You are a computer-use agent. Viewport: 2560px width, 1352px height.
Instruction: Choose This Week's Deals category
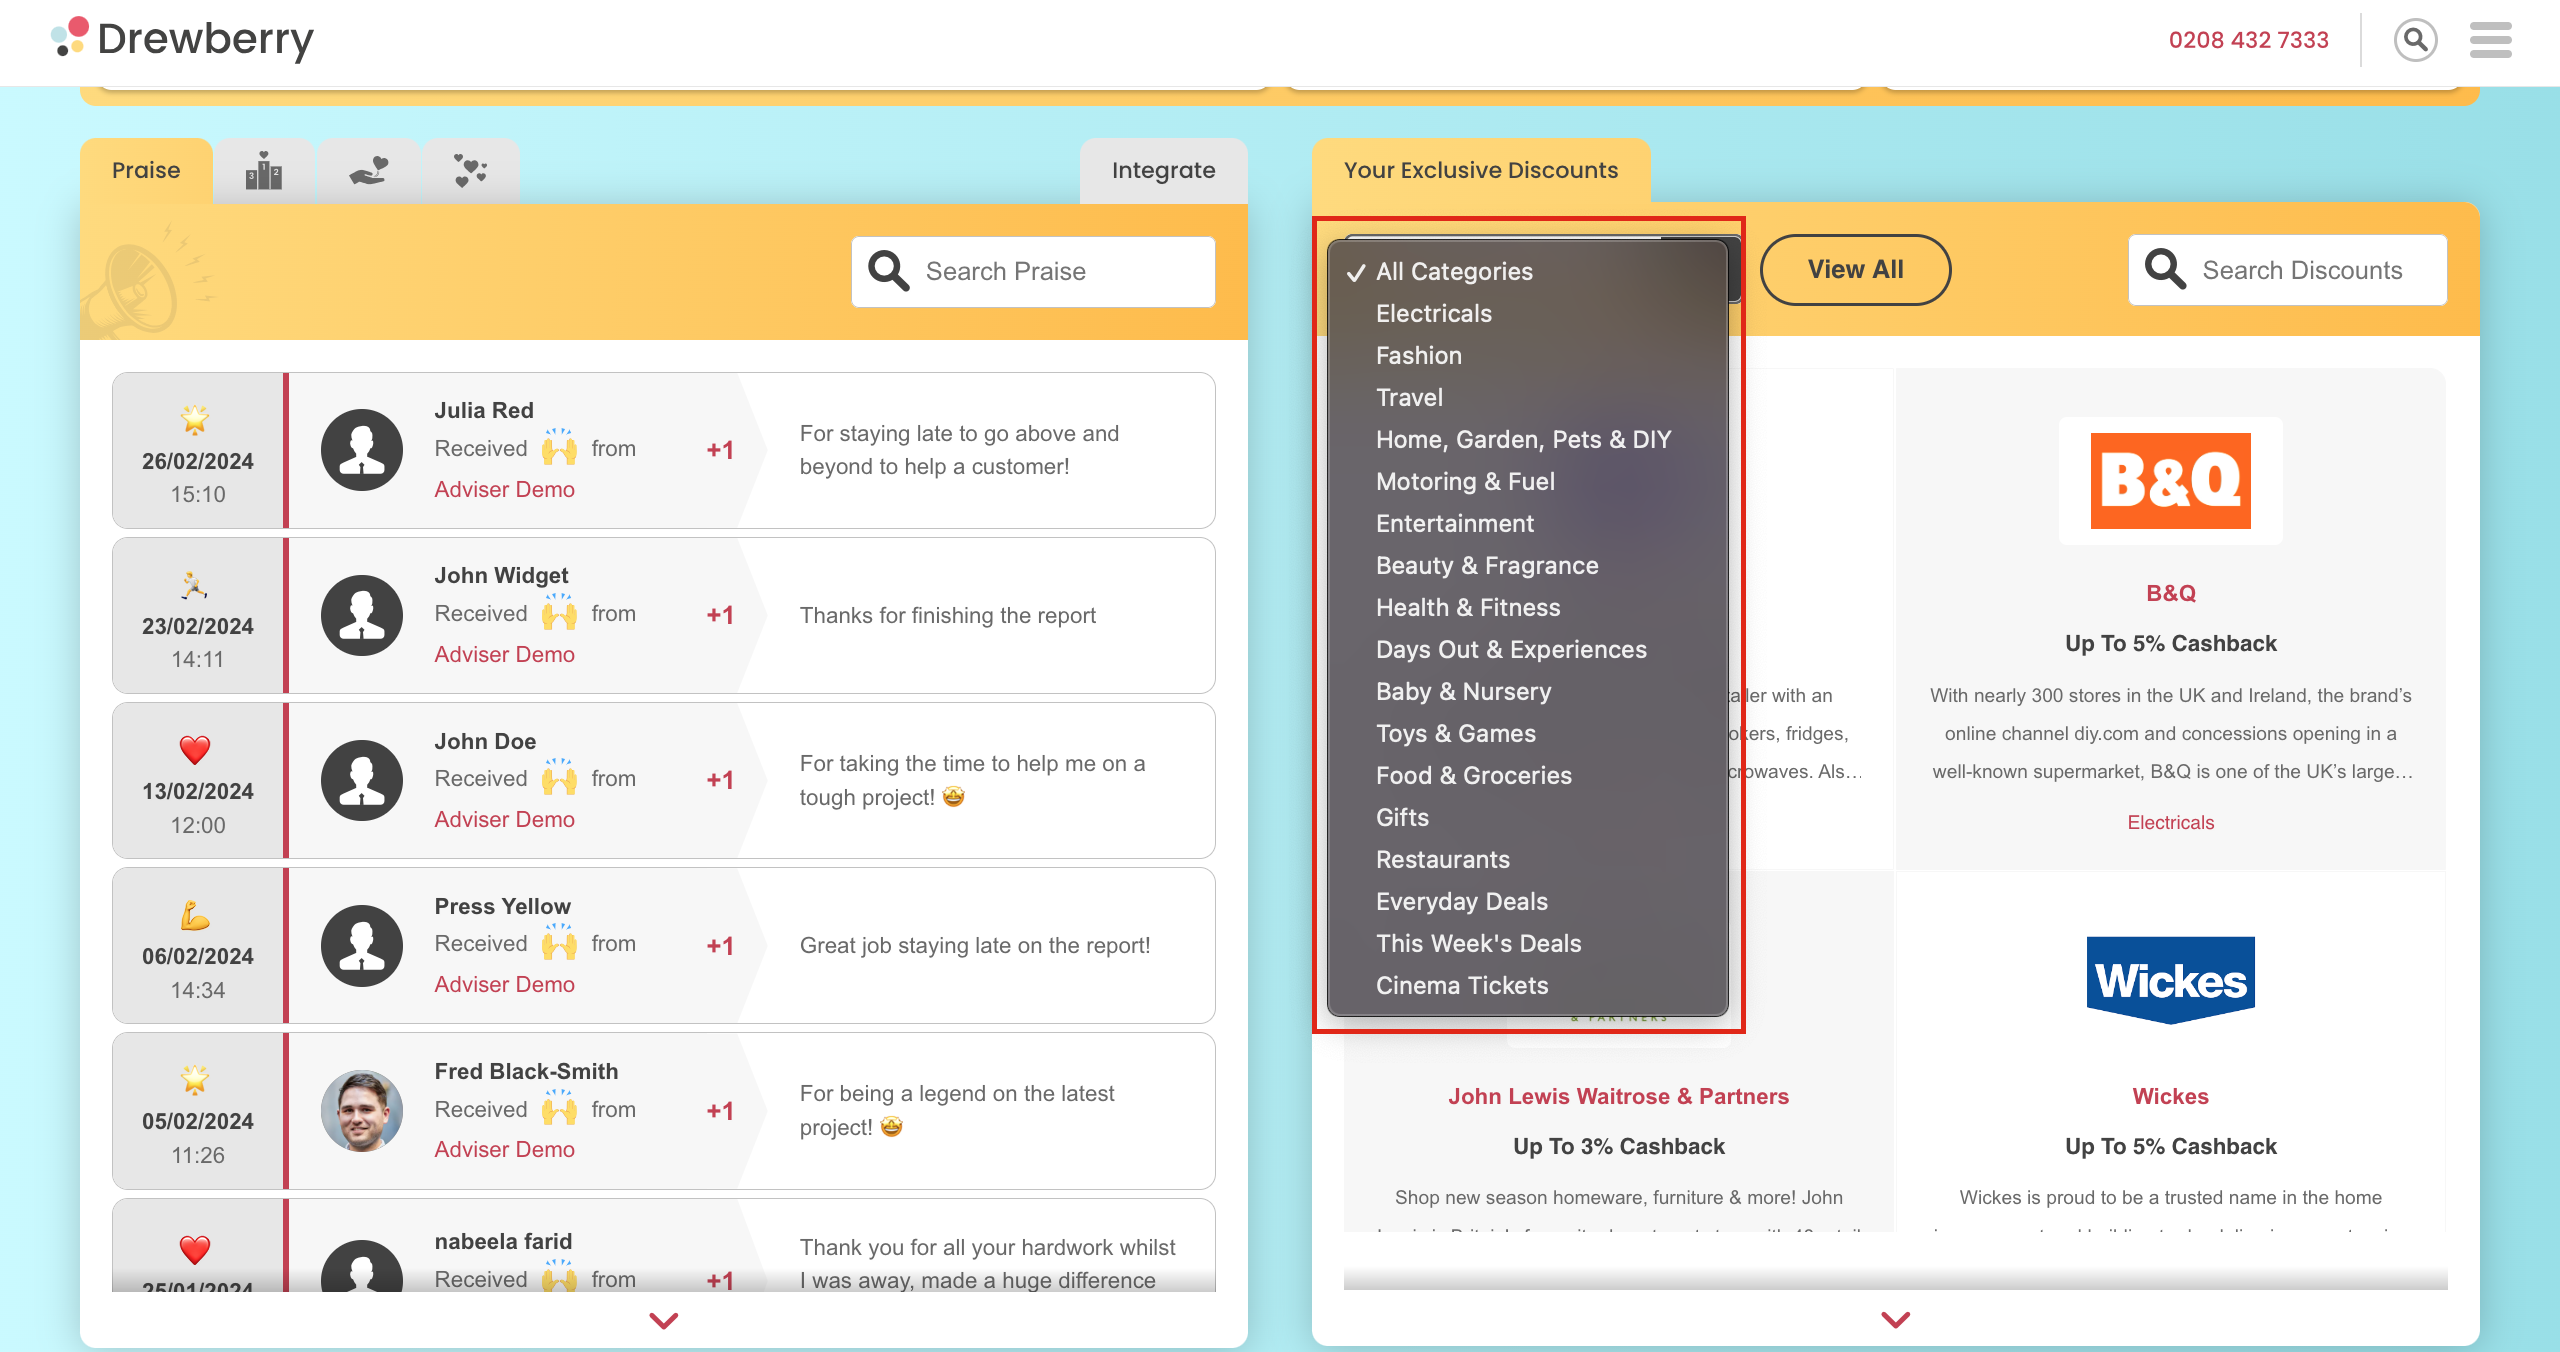pos(1528,944)
